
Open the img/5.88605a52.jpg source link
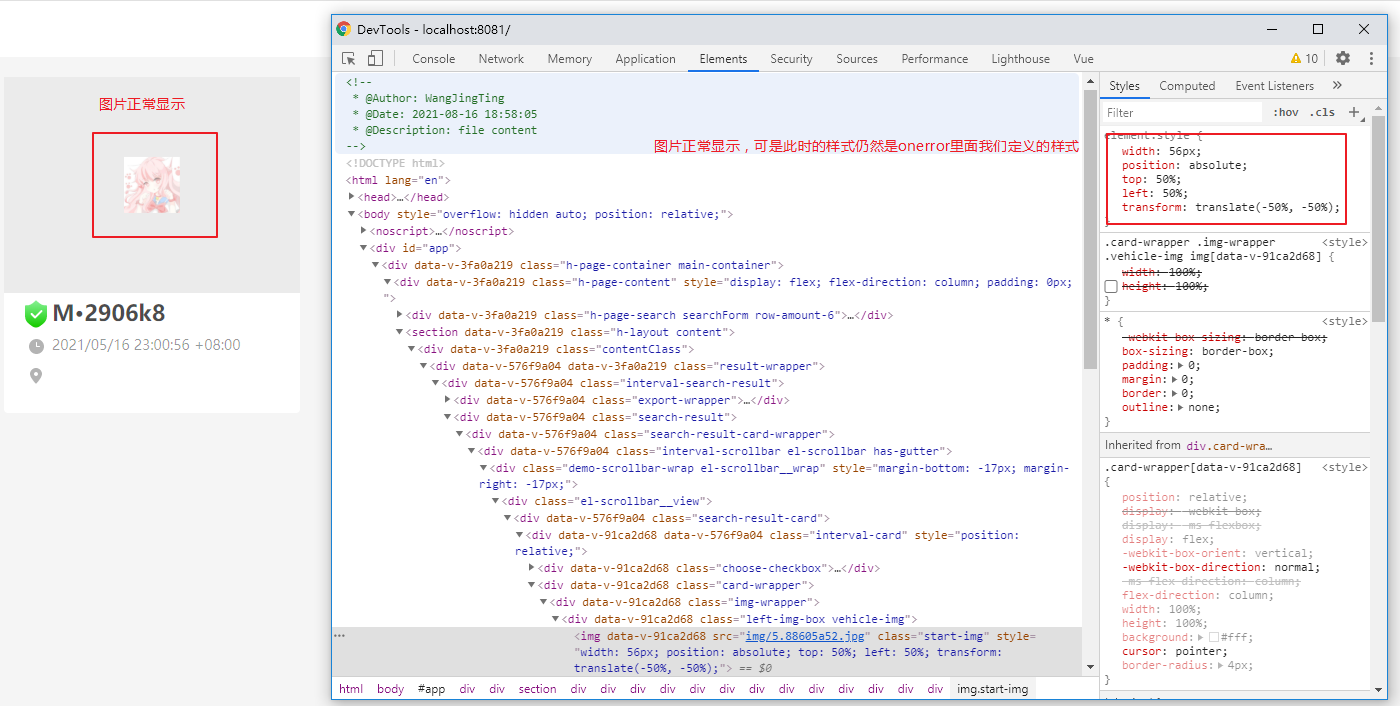point(807,636)
